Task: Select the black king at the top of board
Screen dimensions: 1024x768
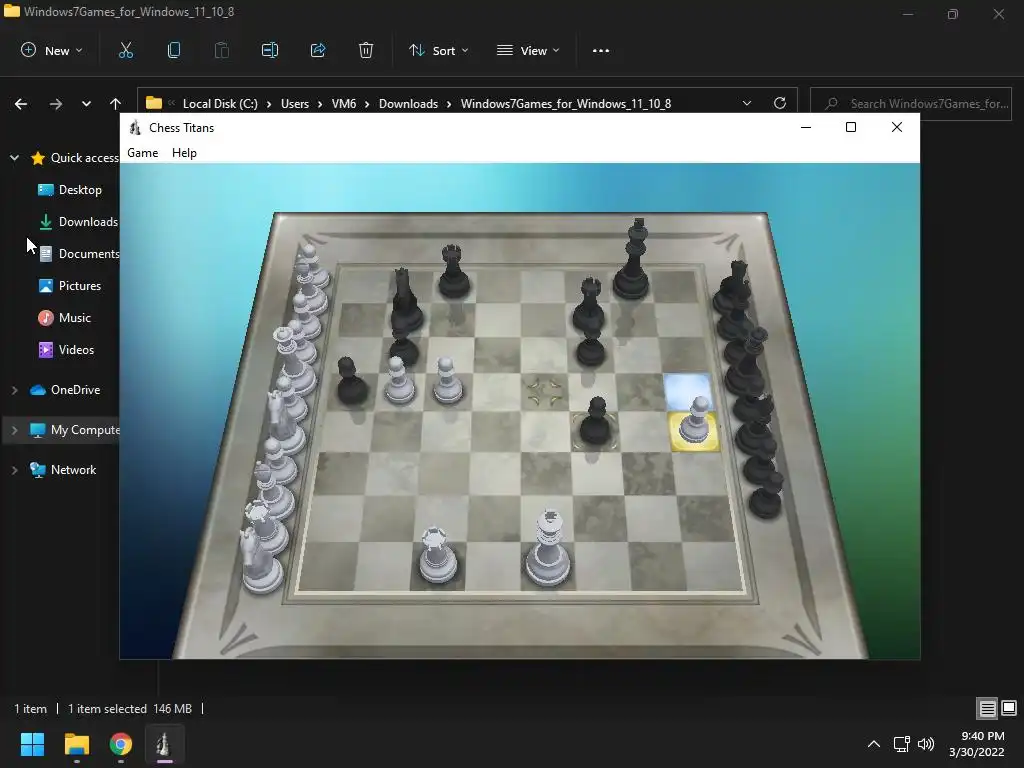Action: tap(632, 264)
